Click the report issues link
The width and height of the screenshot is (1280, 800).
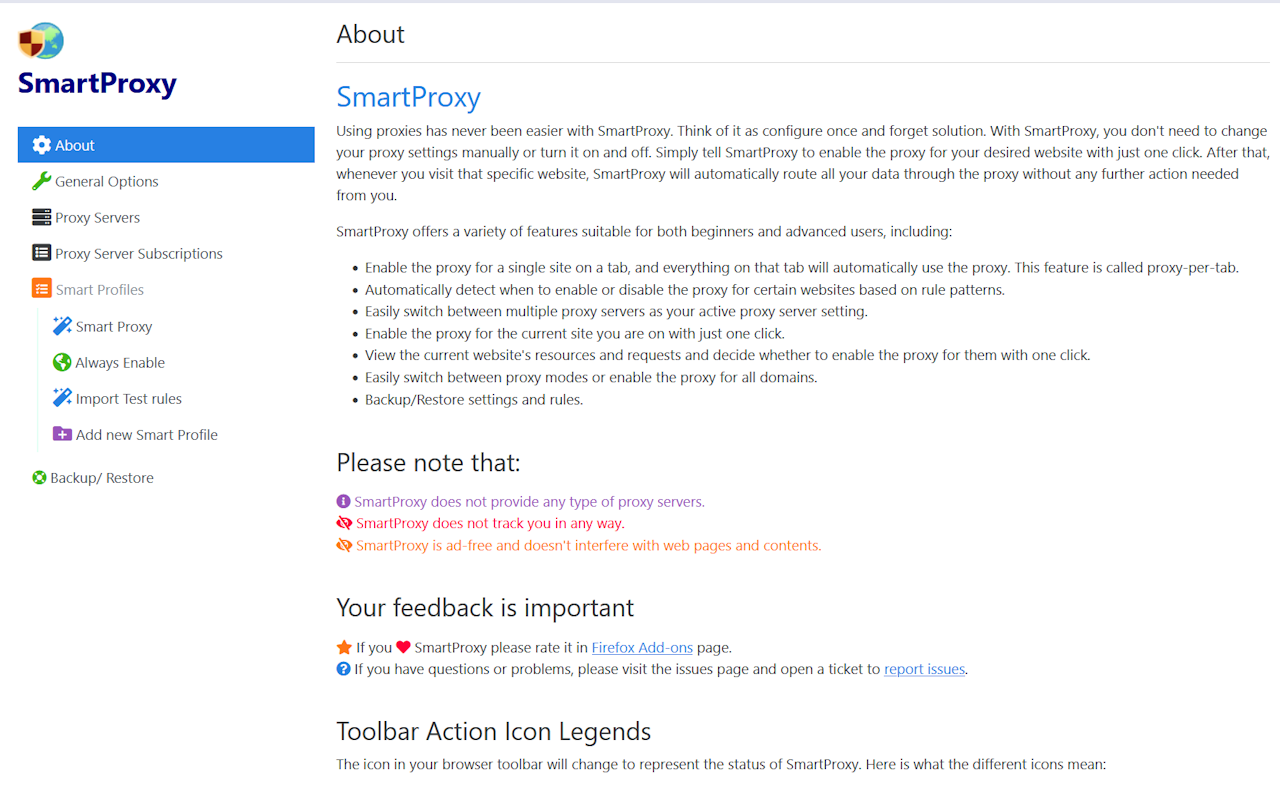point(923,669)
